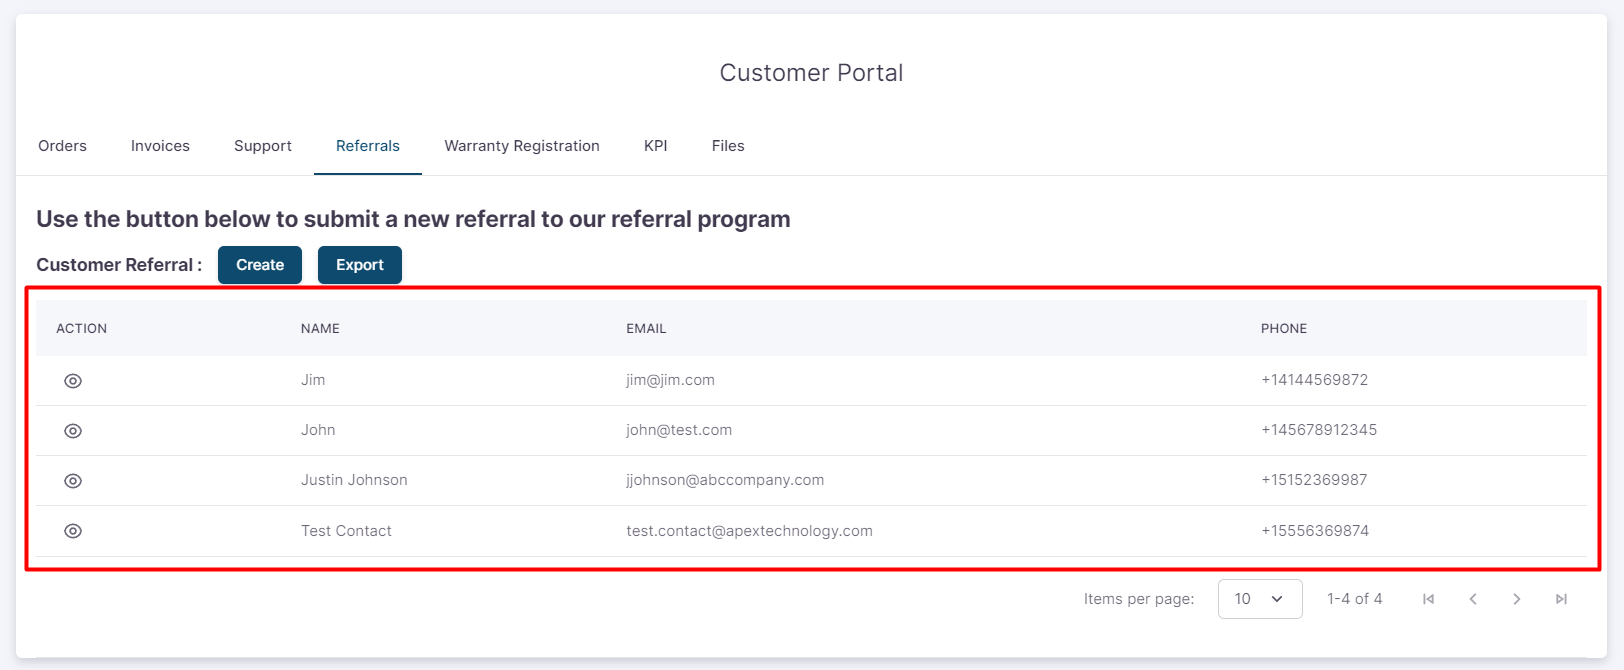
Task: Click the Name column header
Action: [320, 328]
